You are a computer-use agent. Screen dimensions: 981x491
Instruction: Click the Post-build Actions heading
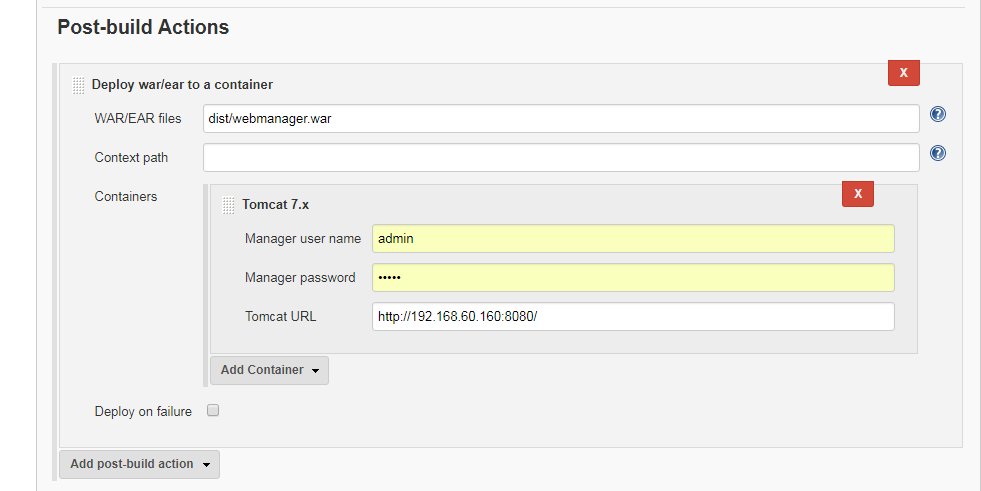(143, 27)
